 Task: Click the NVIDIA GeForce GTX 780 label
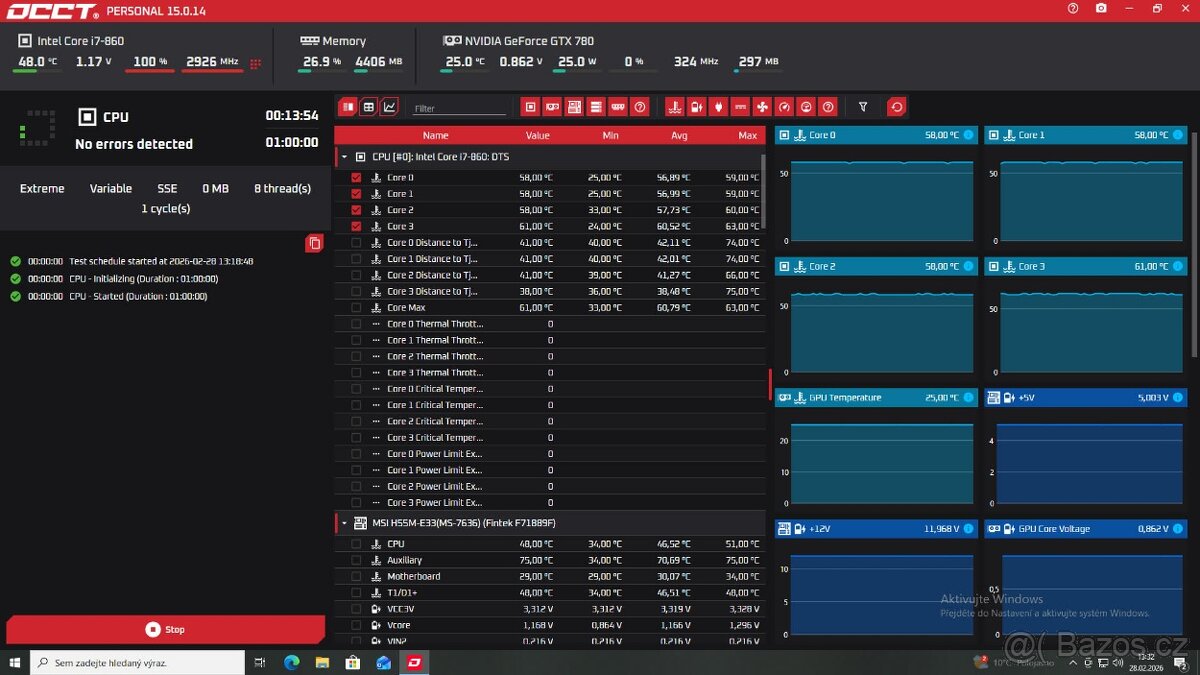529,41
